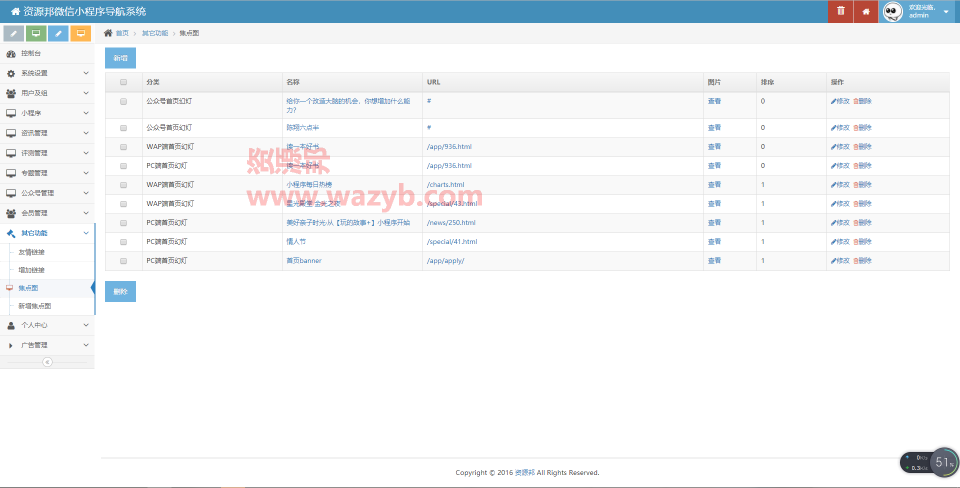Edit the /news/250.html row via 修改

click(840, 223)
